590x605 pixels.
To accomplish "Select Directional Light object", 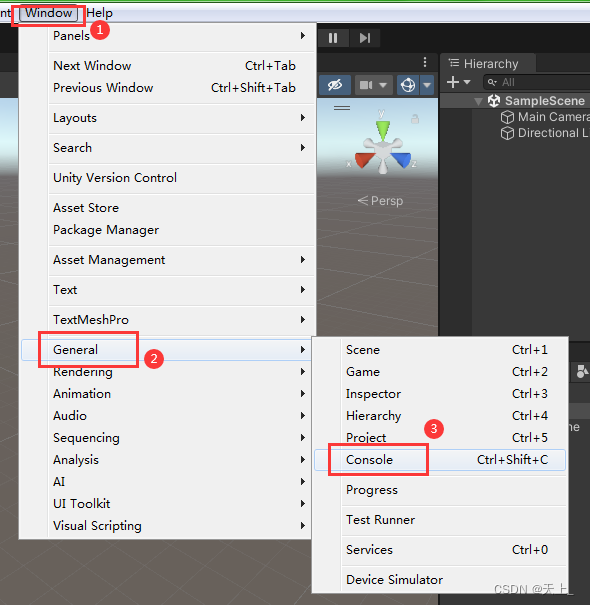I will tap(553, 133).
